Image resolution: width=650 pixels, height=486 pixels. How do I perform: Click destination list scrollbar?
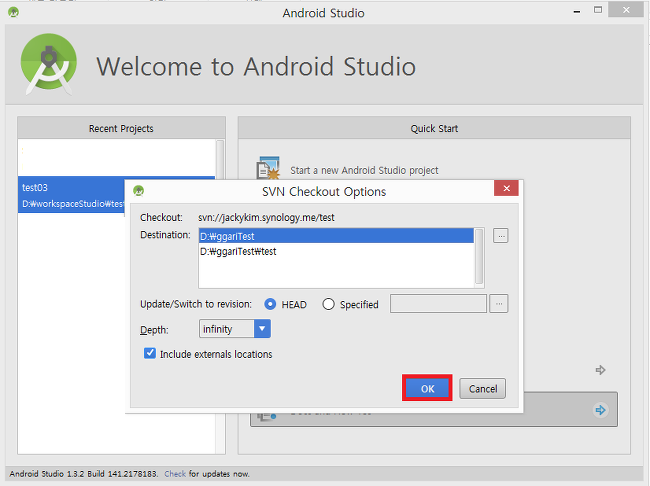[x=479, y=257]
